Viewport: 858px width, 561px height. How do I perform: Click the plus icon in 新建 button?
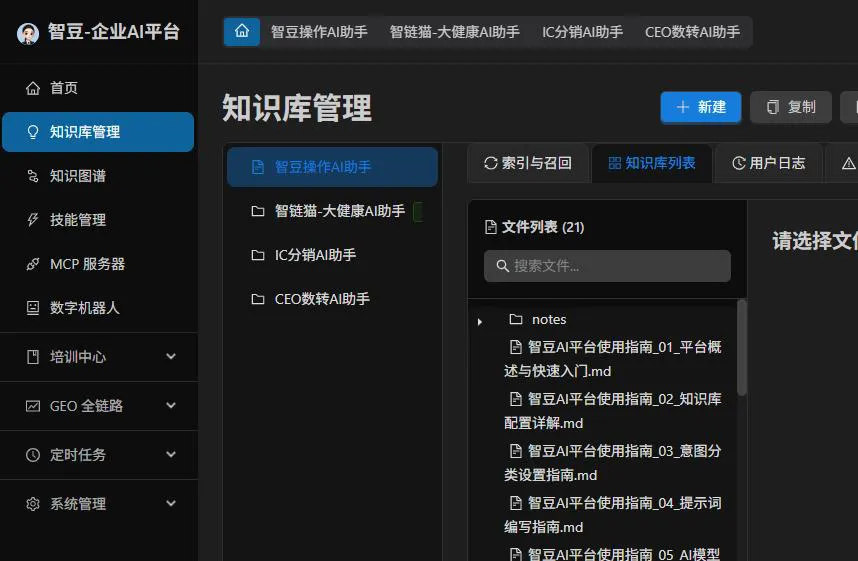(x=682, y=107)
